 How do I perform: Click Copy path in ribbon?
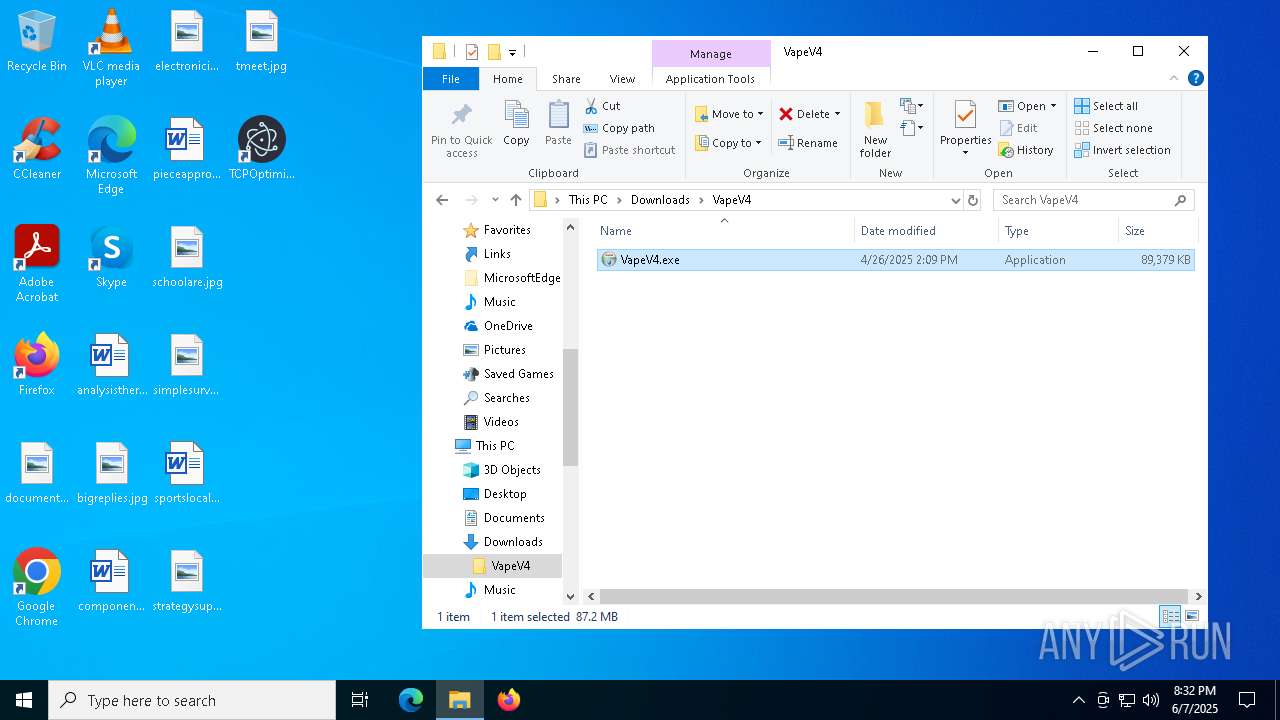(x=619, y=128)
